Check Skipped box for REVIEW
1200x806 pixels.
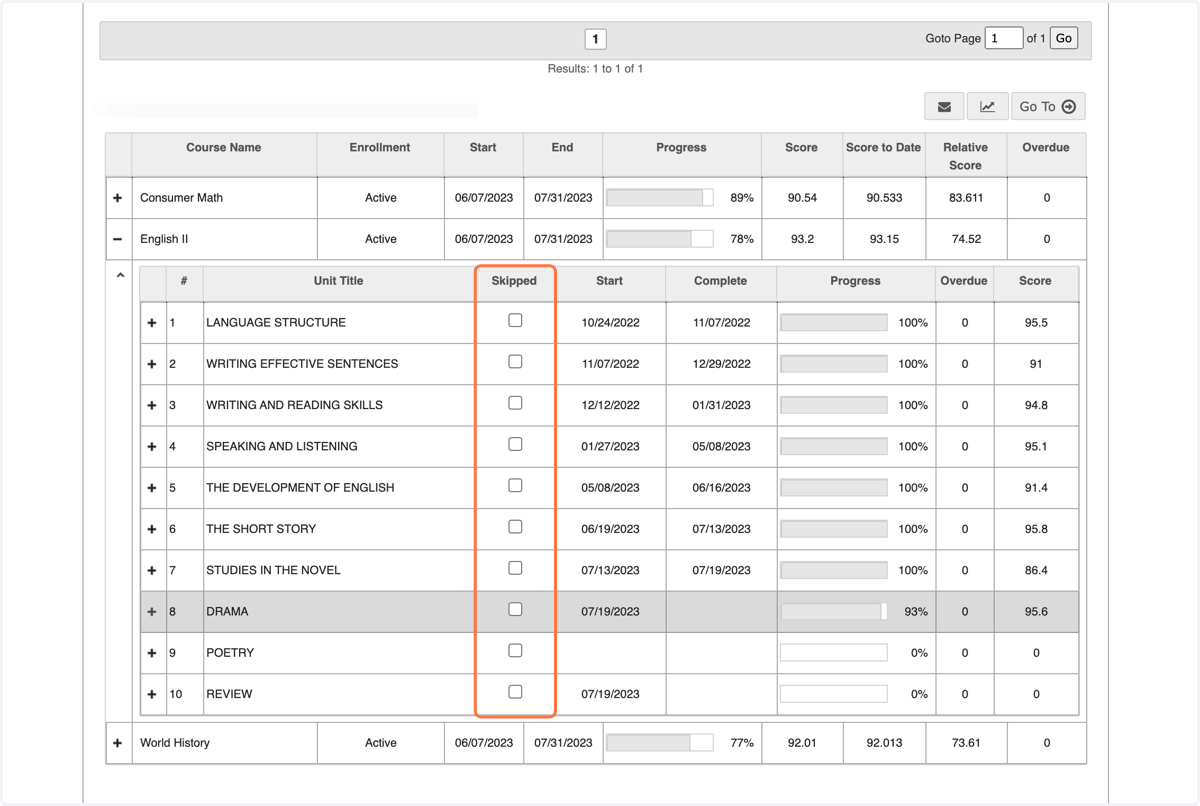pos(515,691)
